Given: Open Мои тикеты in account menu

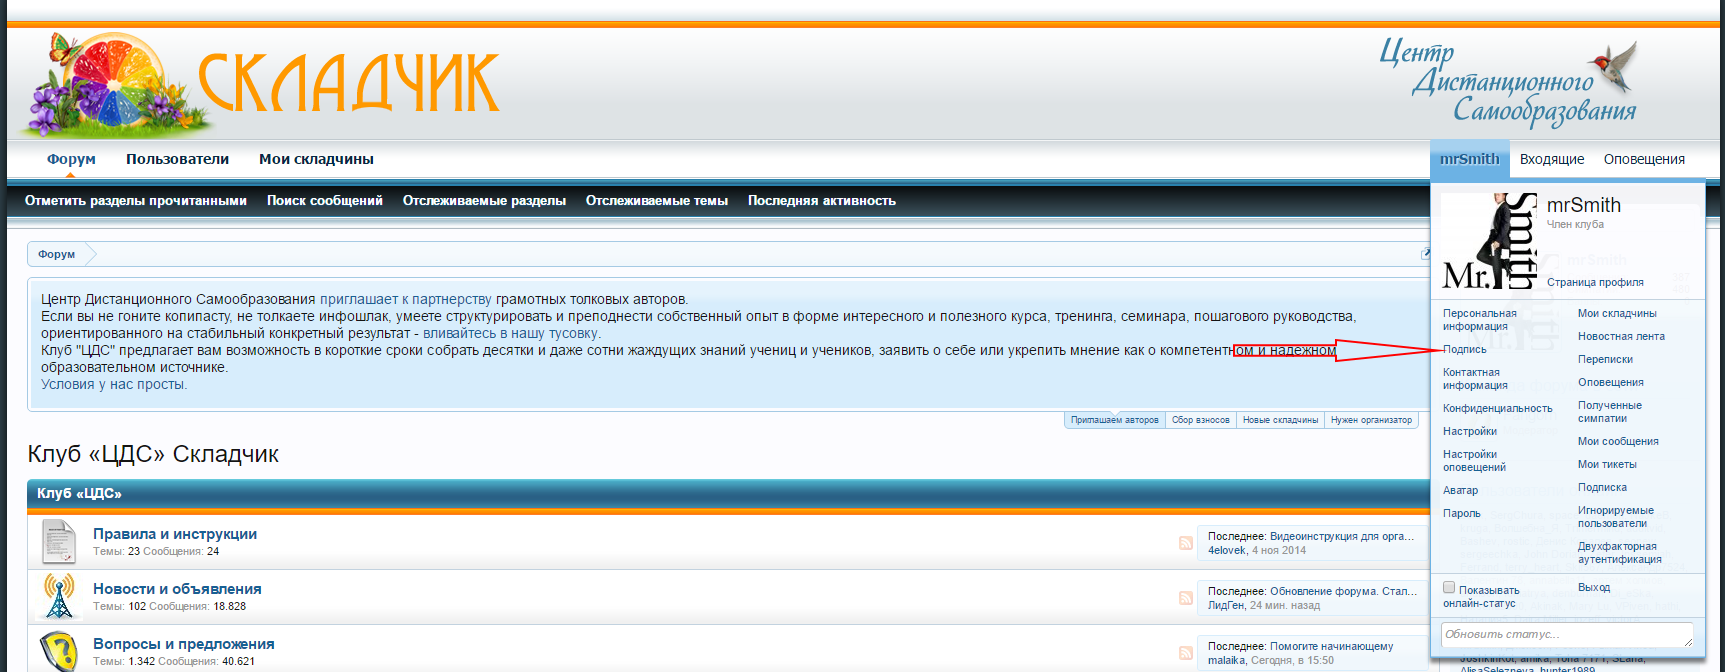Looking at the screenshot, I should 1607,465.
